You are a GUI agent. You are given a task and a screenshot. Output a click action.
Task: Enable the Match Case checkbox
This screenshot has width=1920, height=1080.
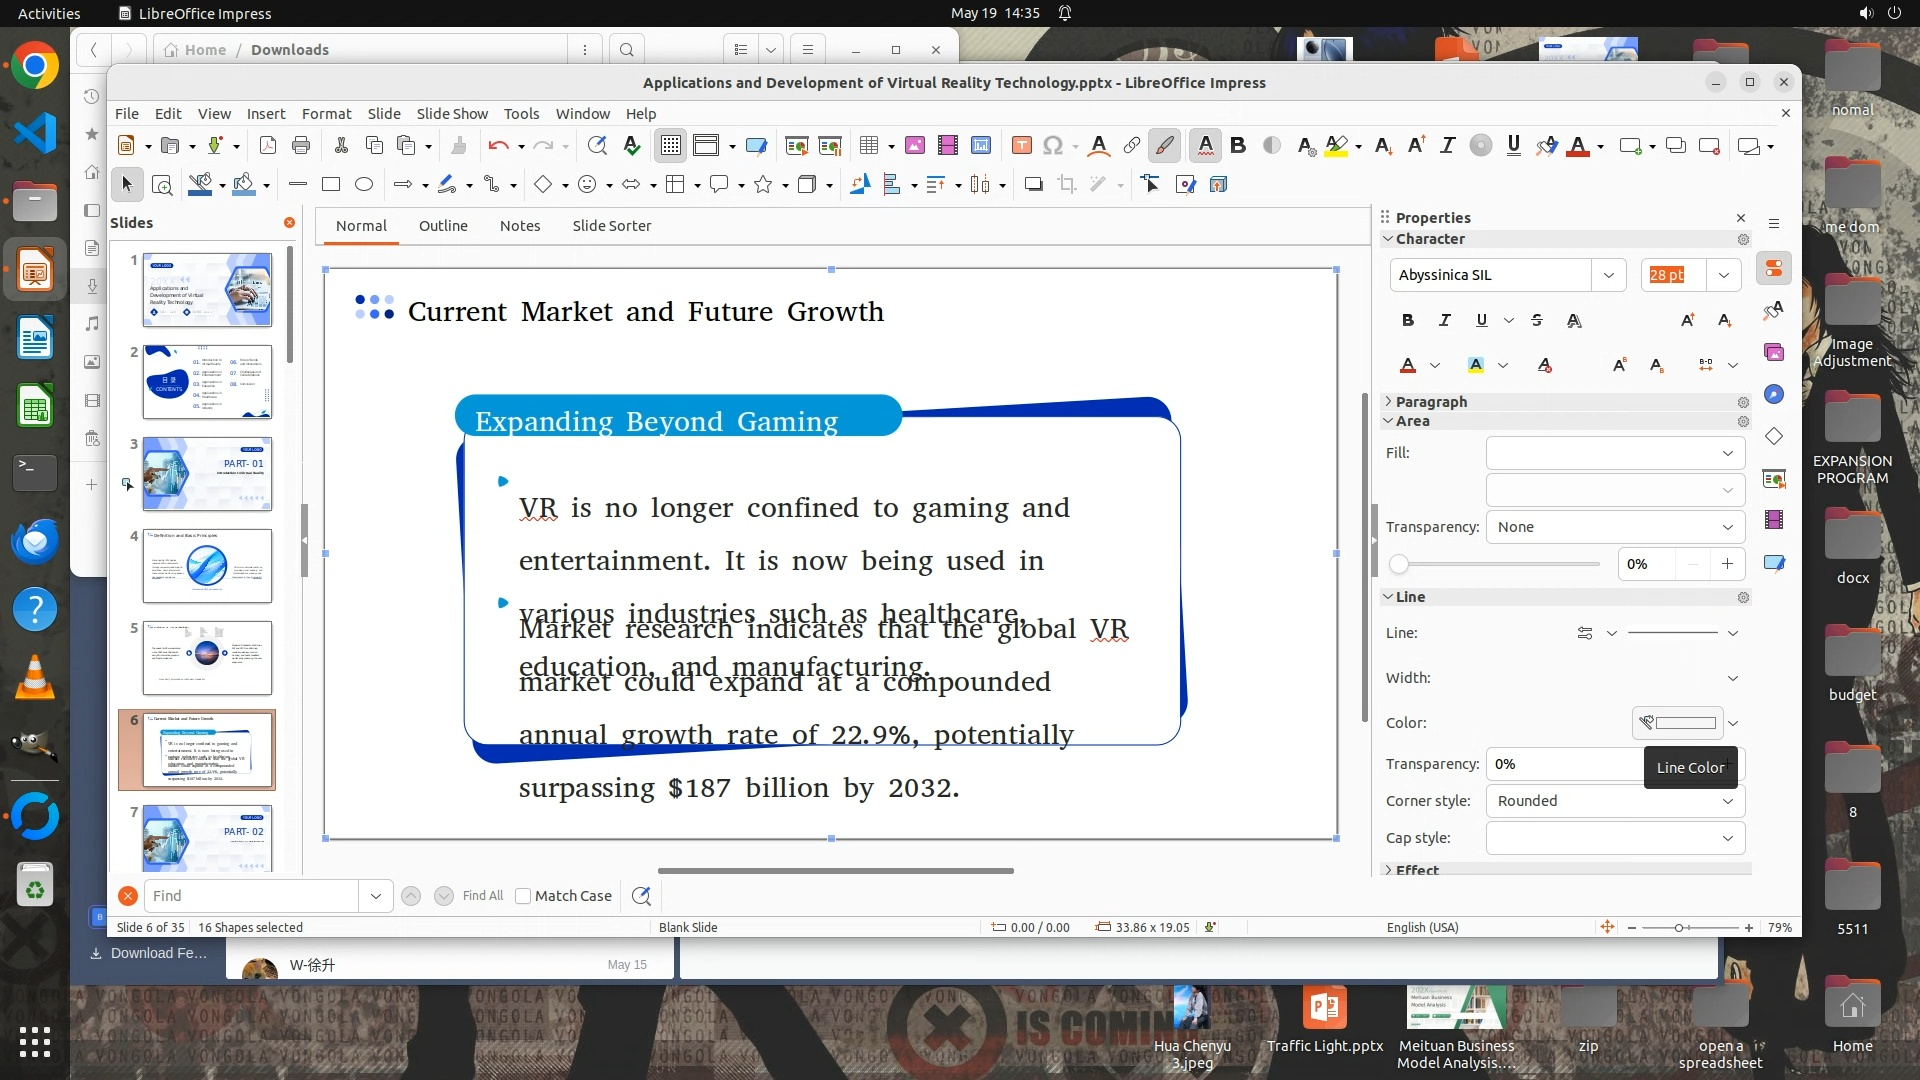pyautogui.click(x=523, y=896)
